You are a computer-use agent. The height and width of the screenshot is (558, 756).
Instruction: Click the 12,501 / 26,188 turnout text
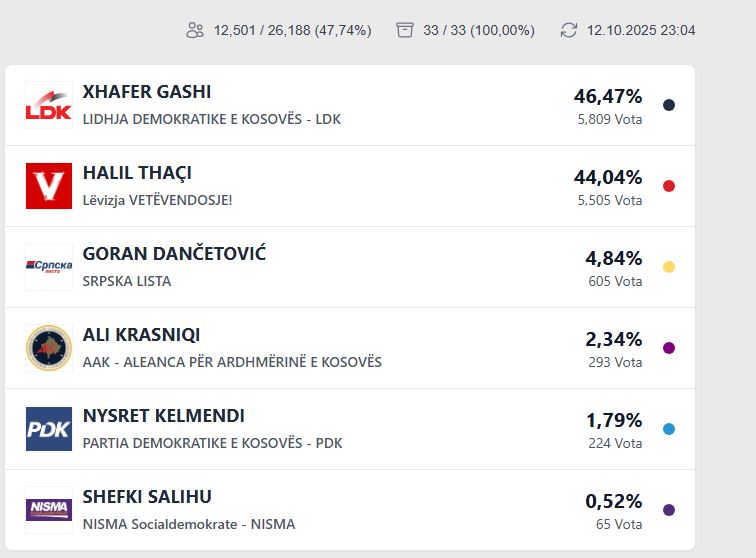coord(292,30)
